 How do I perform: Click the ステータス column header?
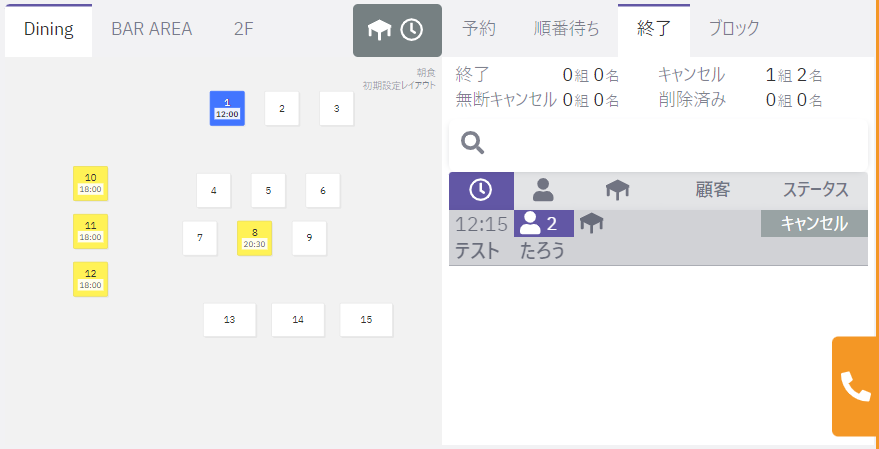[815, 190]
